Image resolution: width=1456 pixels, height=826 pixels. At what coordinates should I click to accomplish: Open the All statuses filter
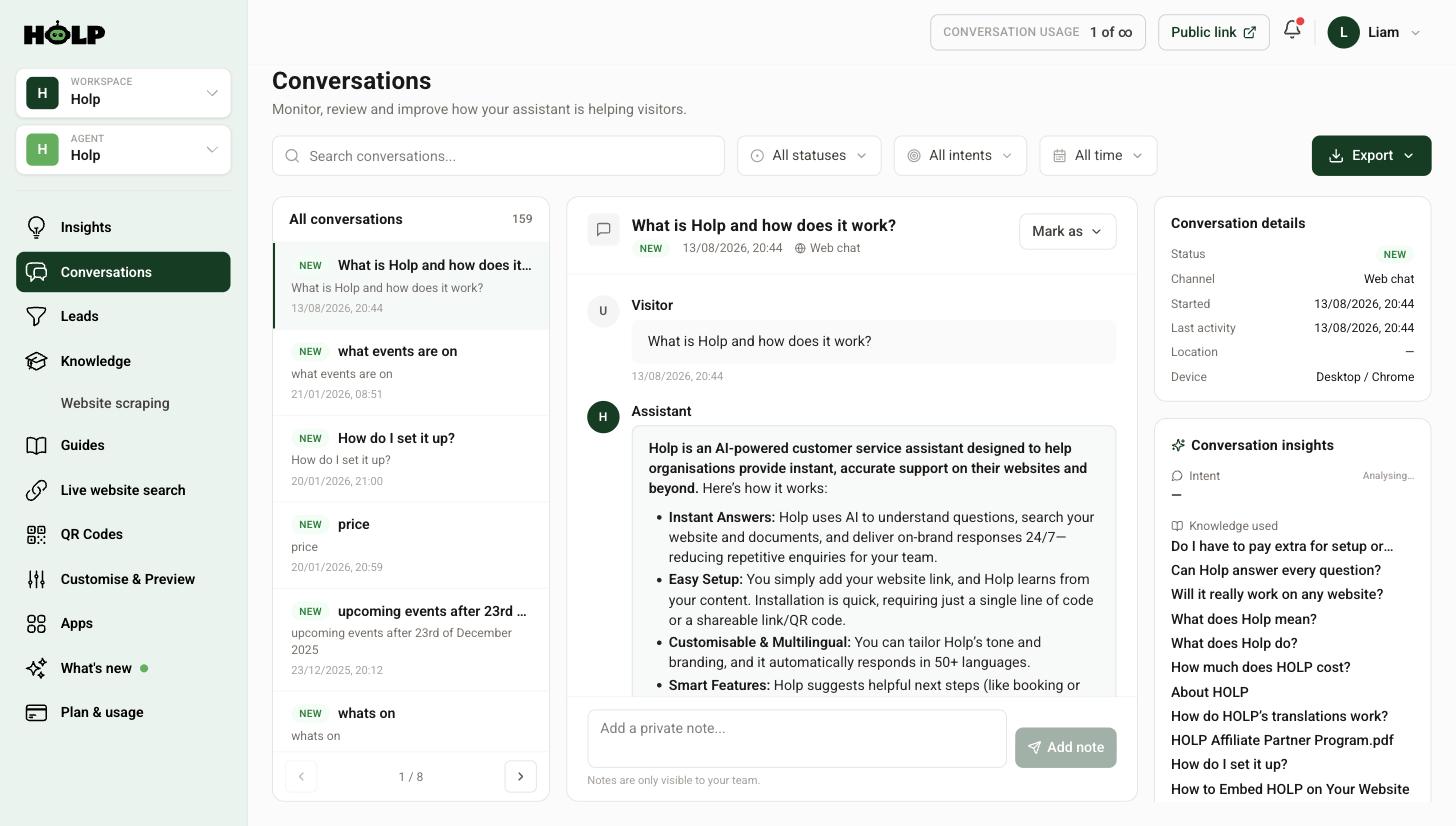pos(809,156)
